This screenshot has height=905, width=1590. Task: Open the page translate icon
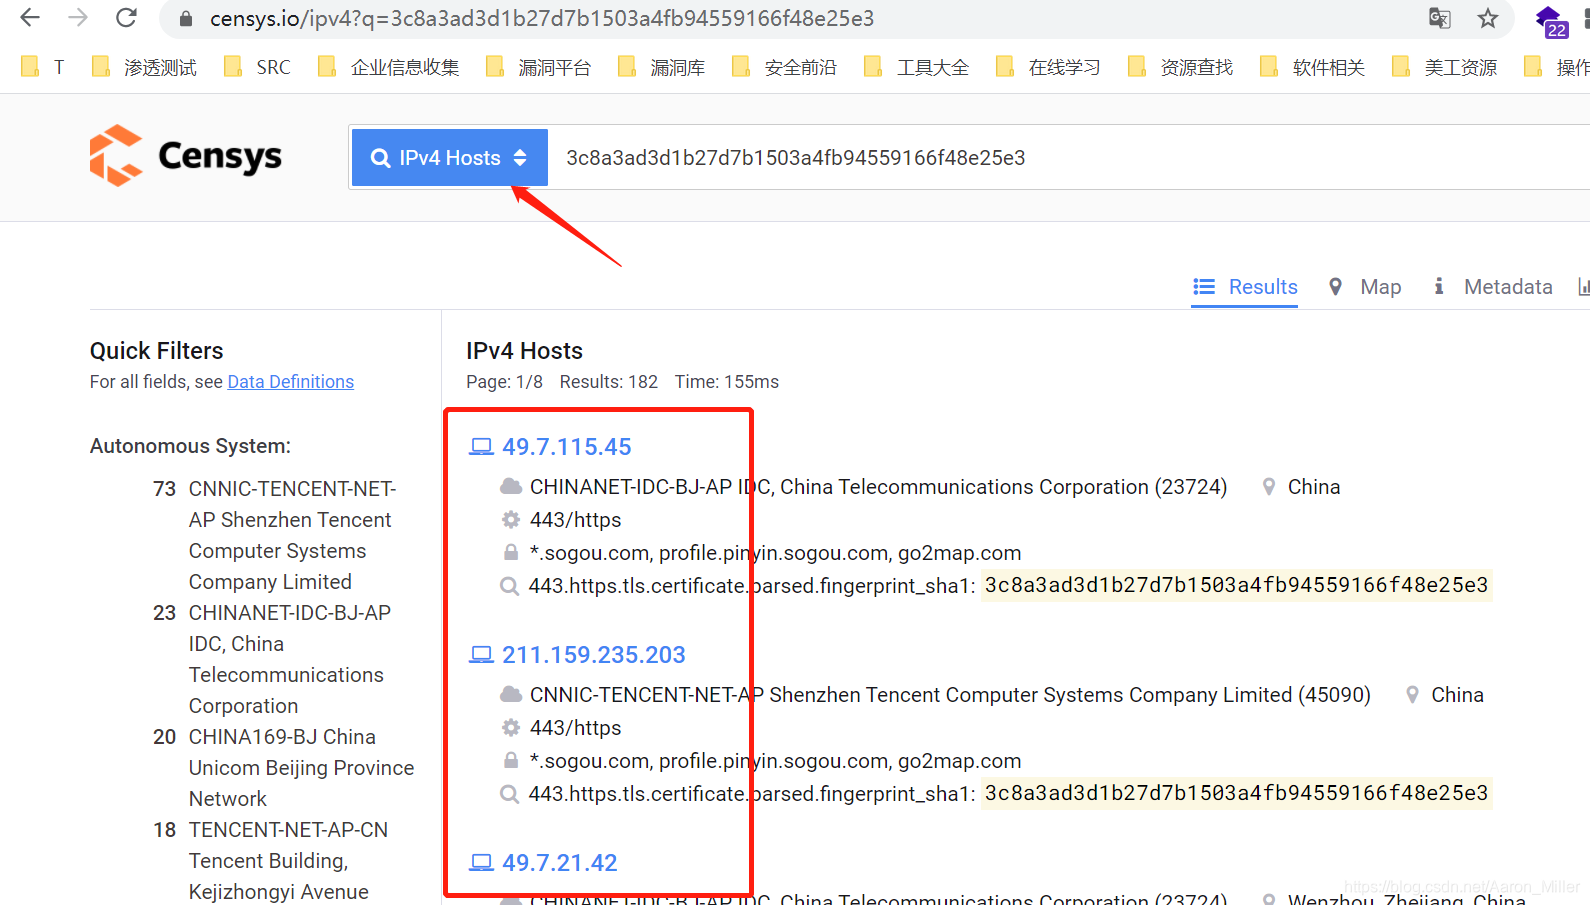[x=1440, y=18]
